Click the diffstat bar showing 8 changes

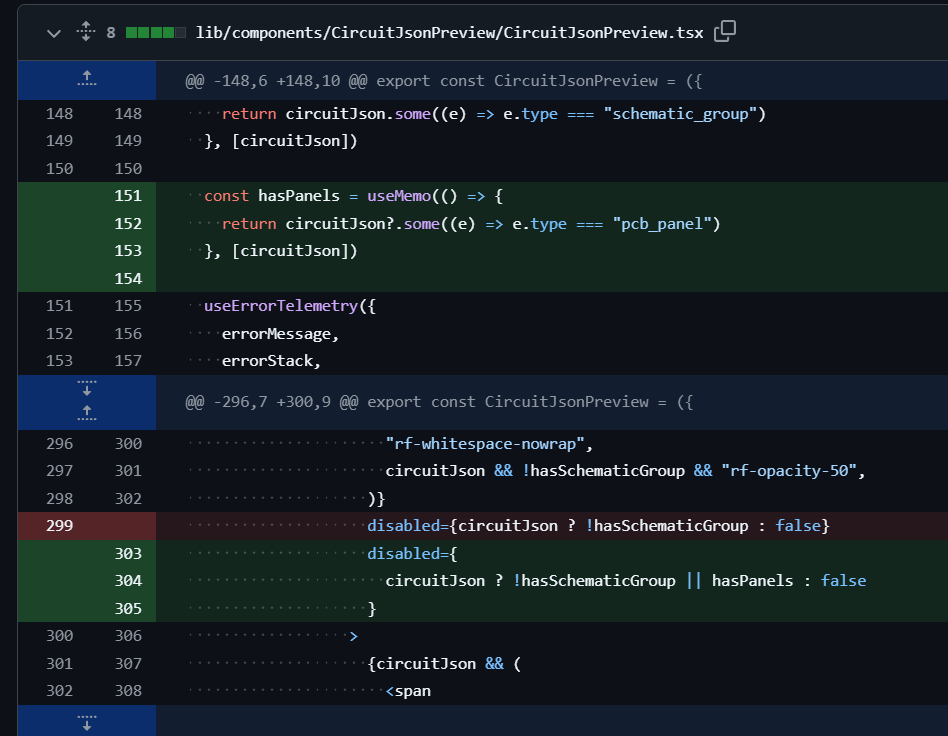(155, 33)
